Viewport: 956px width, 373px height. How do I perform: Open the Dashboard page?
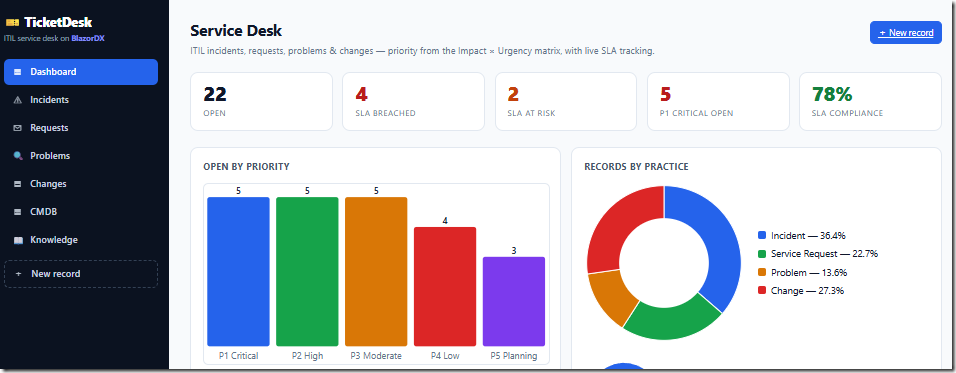pos(80,72)
